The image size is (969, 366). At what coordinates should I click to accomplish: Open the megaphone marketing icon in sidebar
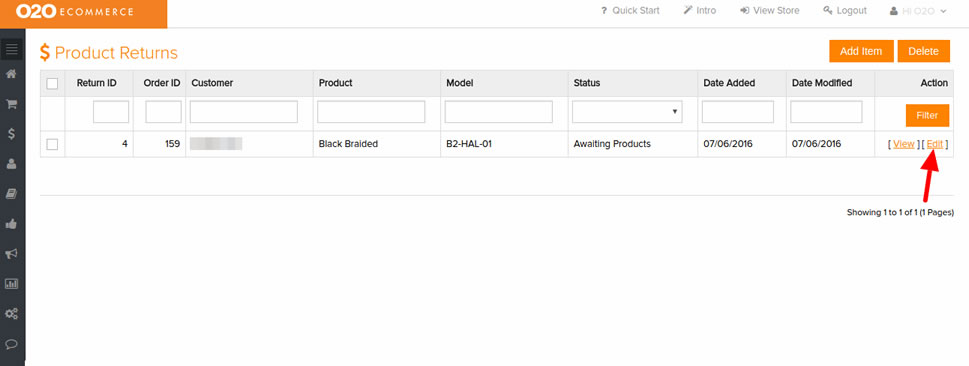pos(11,254)
